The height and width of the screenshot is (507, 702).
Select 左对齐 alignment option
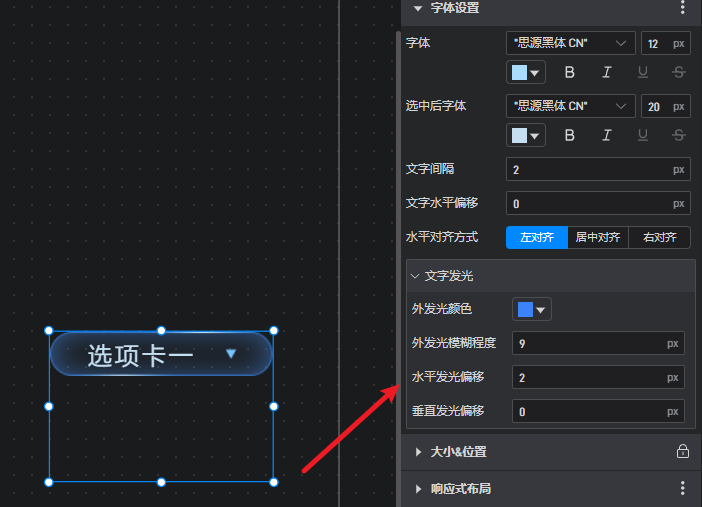(x=537, y=237)
